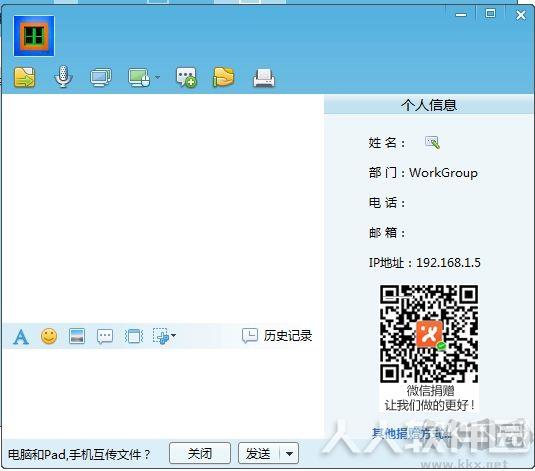Click the 关闭 button

(x=200, y=453)
